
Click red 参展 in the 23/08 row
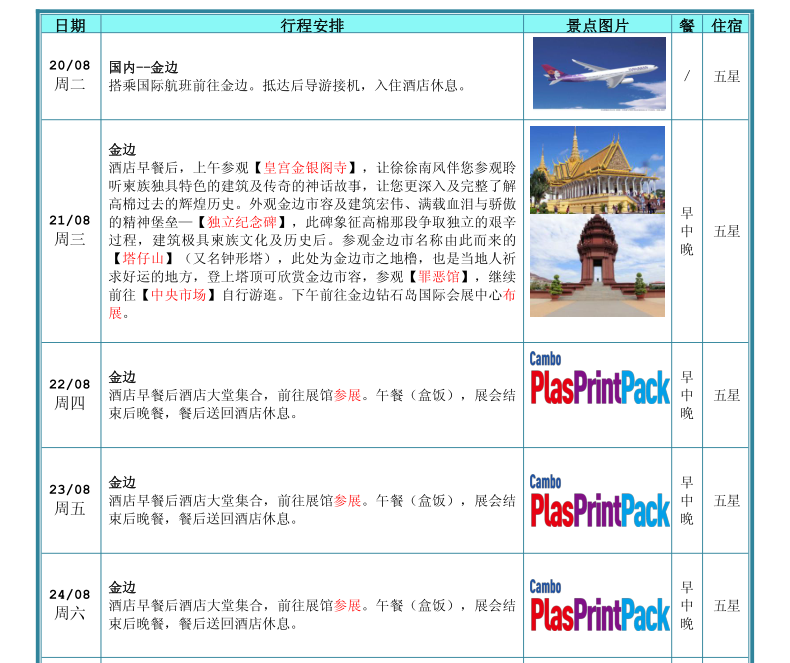(348, 500)
